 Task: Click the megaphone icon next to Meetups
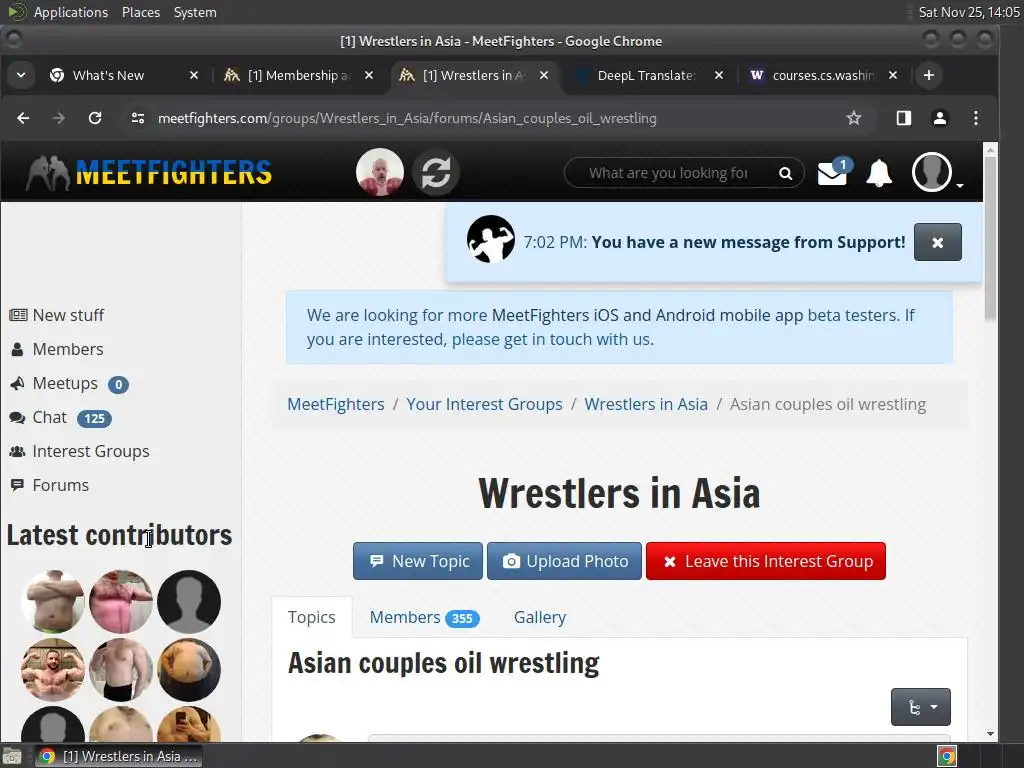(x=18, y=383)
